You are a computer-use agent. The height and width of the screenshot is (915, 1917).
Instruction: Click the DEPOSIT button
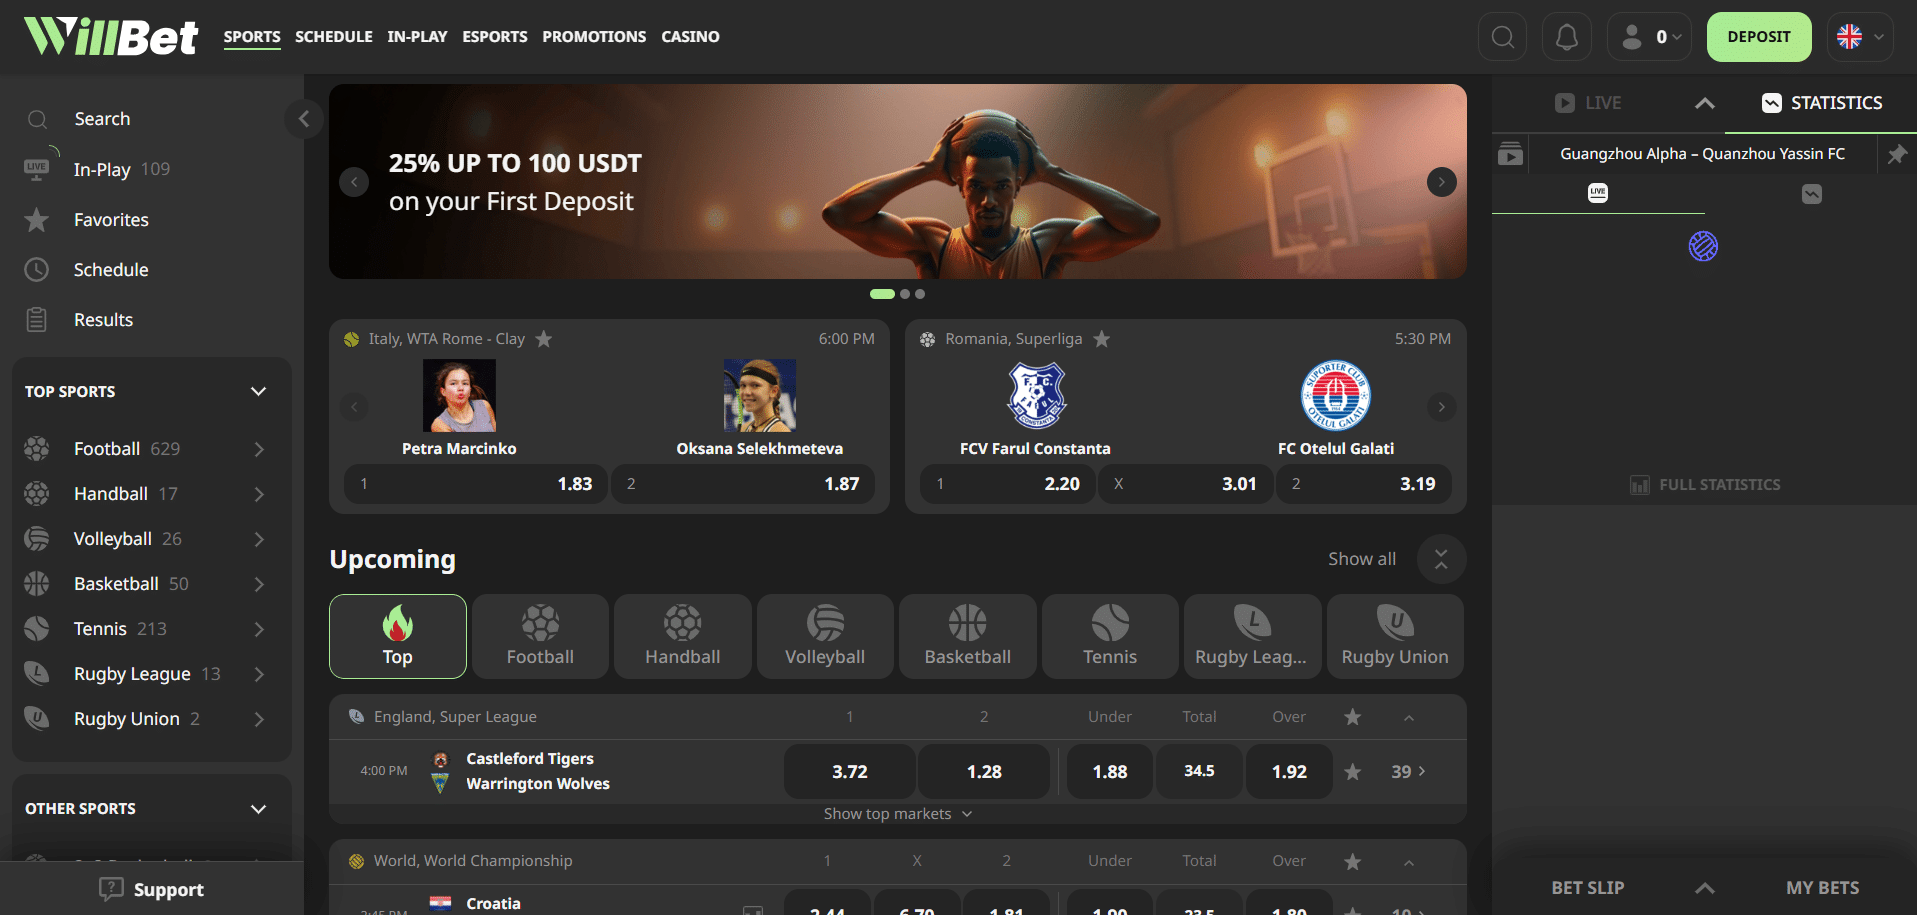coord(1758,37)
